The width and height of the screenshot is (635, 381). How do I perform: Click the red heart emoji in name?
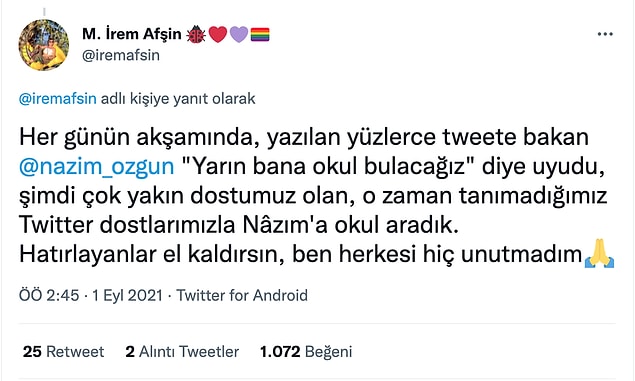point(218,34)
